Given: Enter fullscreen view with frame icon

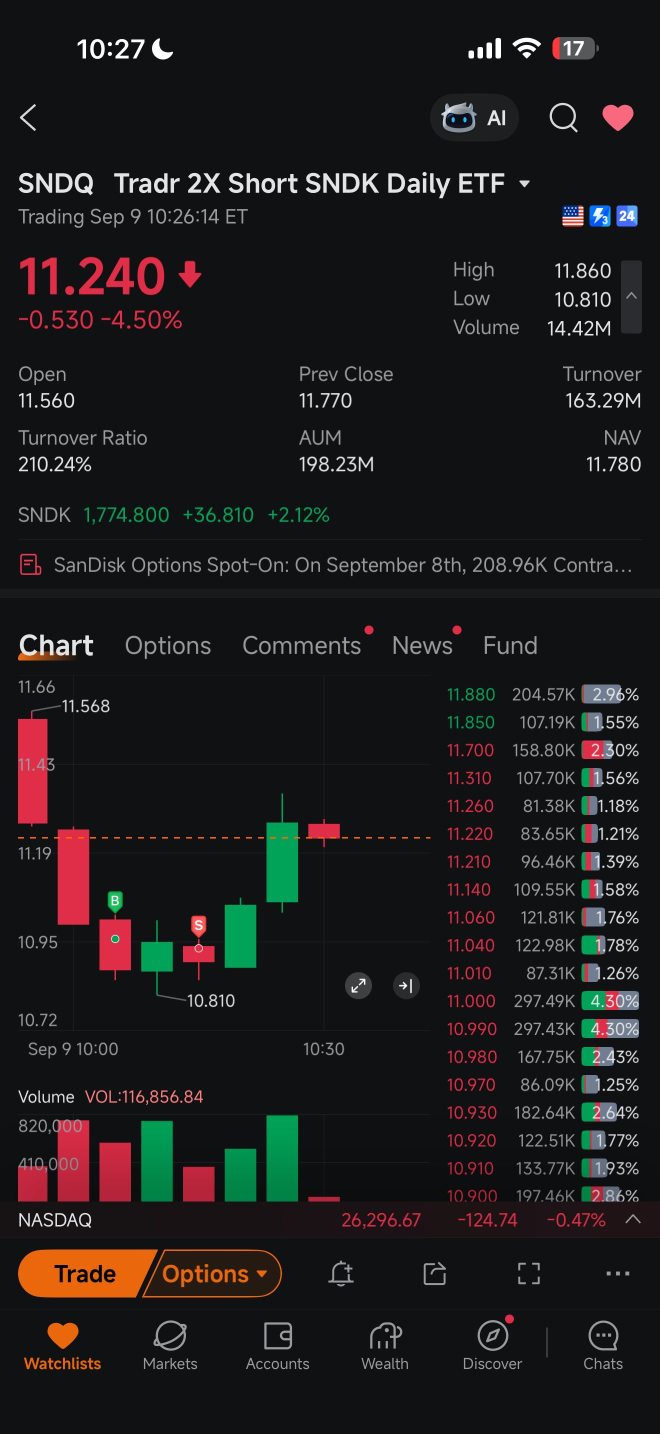Looking at the screenshot, I should pos(528,1274).
